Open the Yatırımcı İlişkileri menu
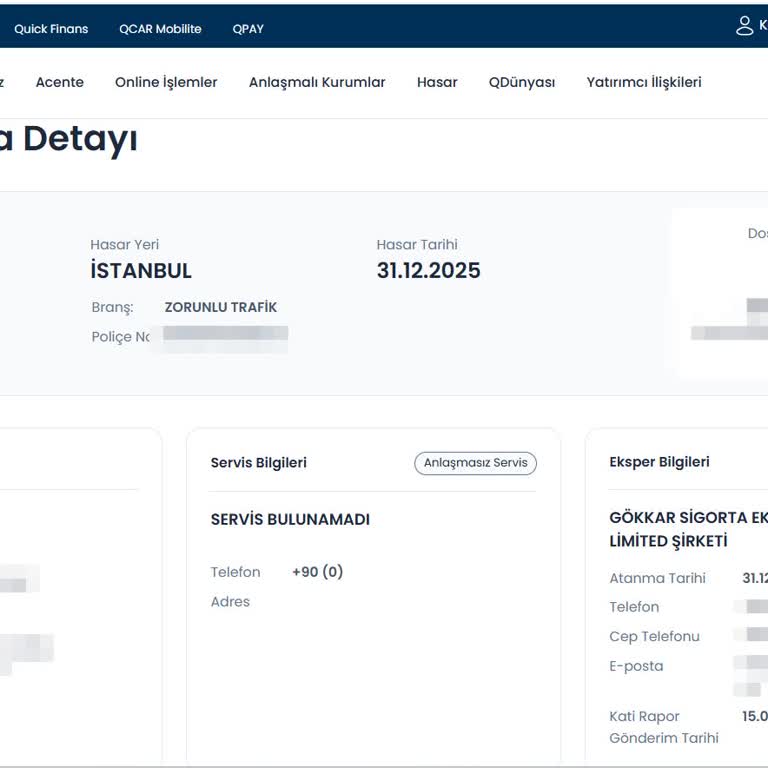This screenshot has width=768, height=768. (644, 82)
